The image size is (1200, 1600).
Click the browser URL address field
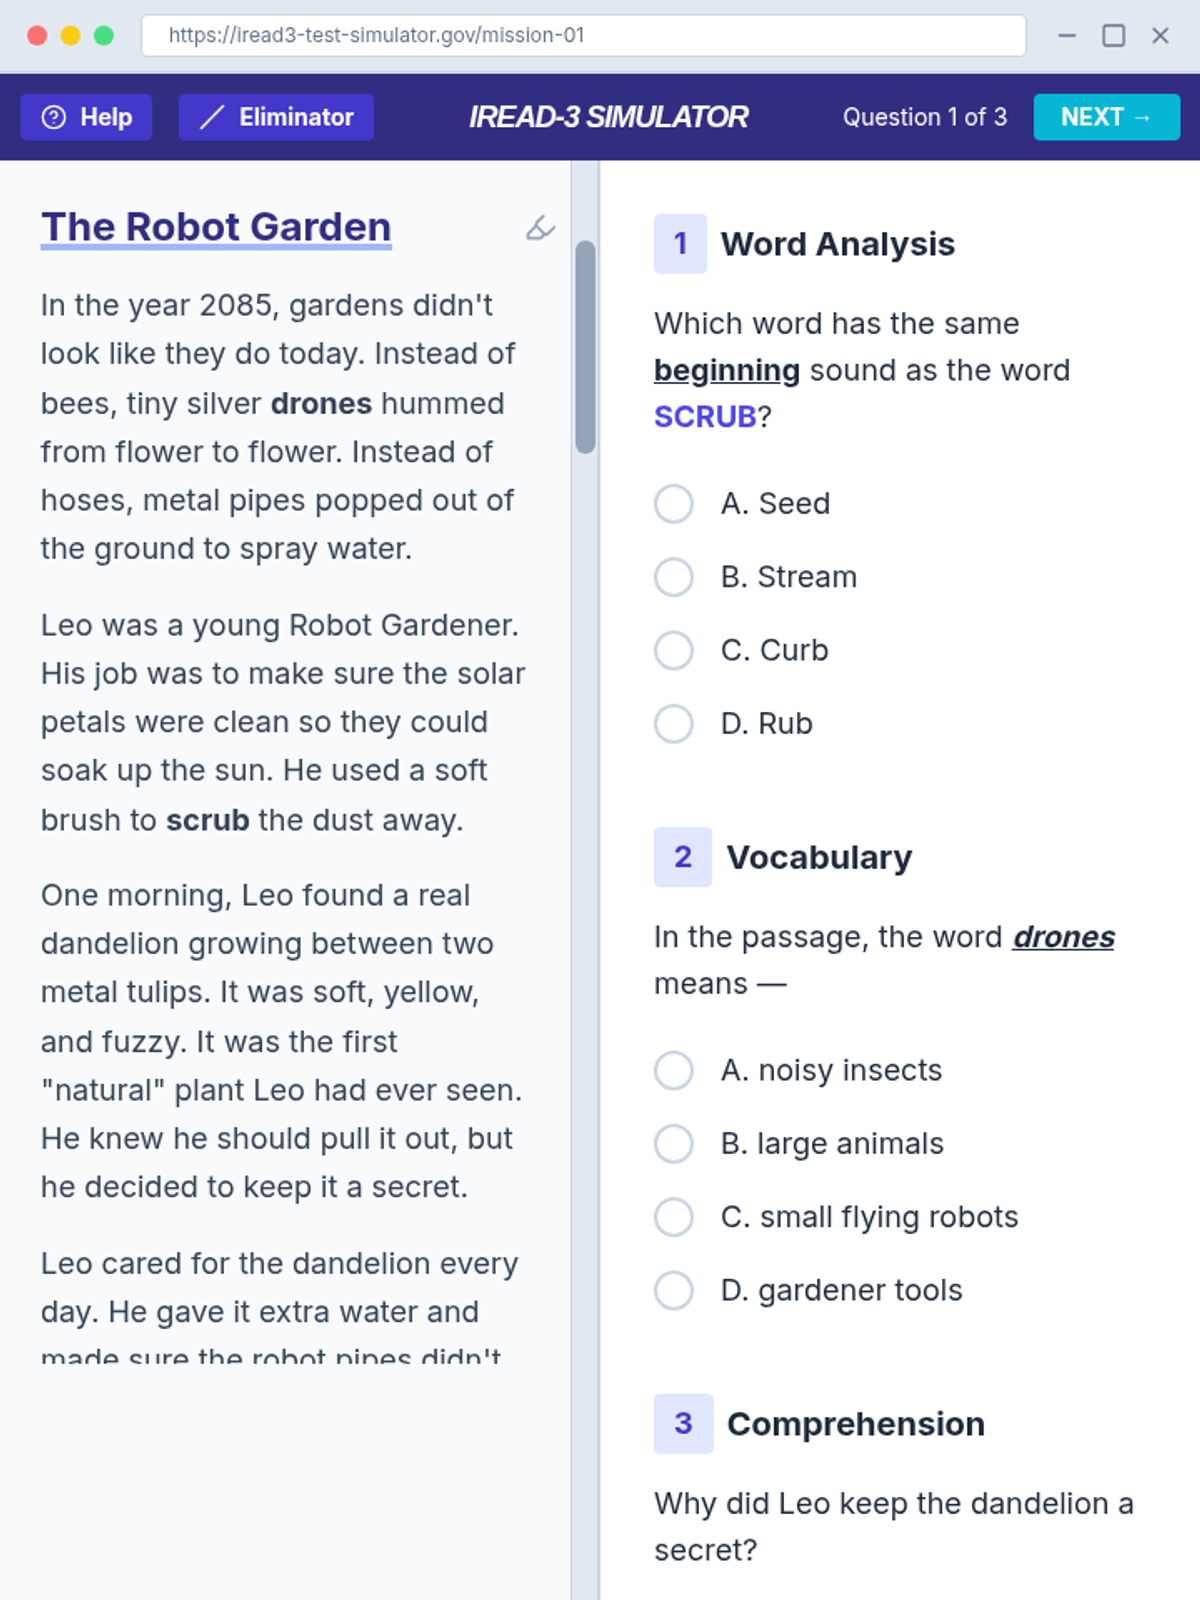tap(583, 36)
